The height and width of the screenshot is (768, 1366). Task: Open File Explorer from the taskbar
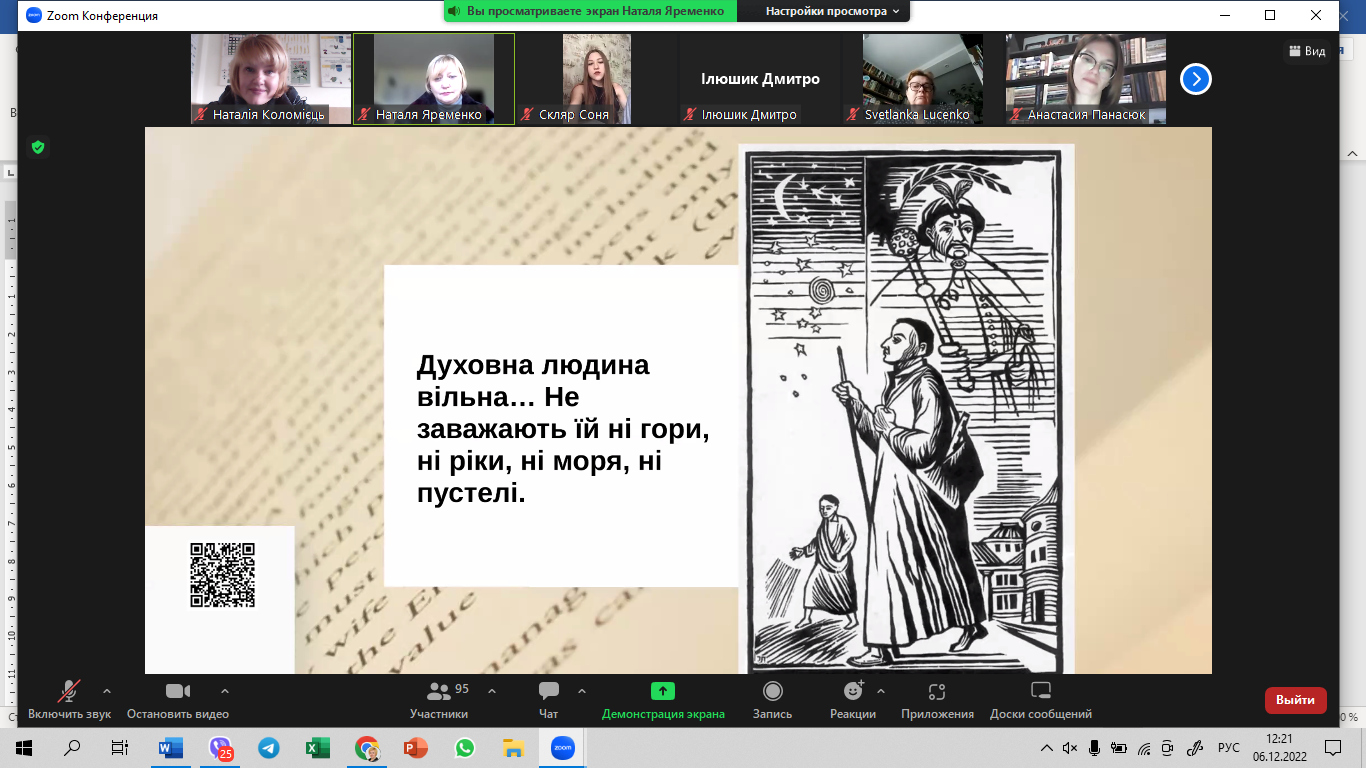tap(513, 748)
